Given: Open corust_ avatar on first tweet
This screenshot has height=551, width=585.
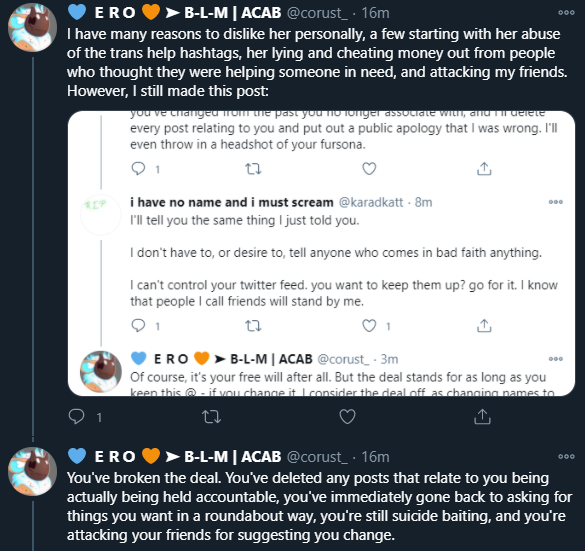Looking at the screenshot, I should [x=32, y=27].
